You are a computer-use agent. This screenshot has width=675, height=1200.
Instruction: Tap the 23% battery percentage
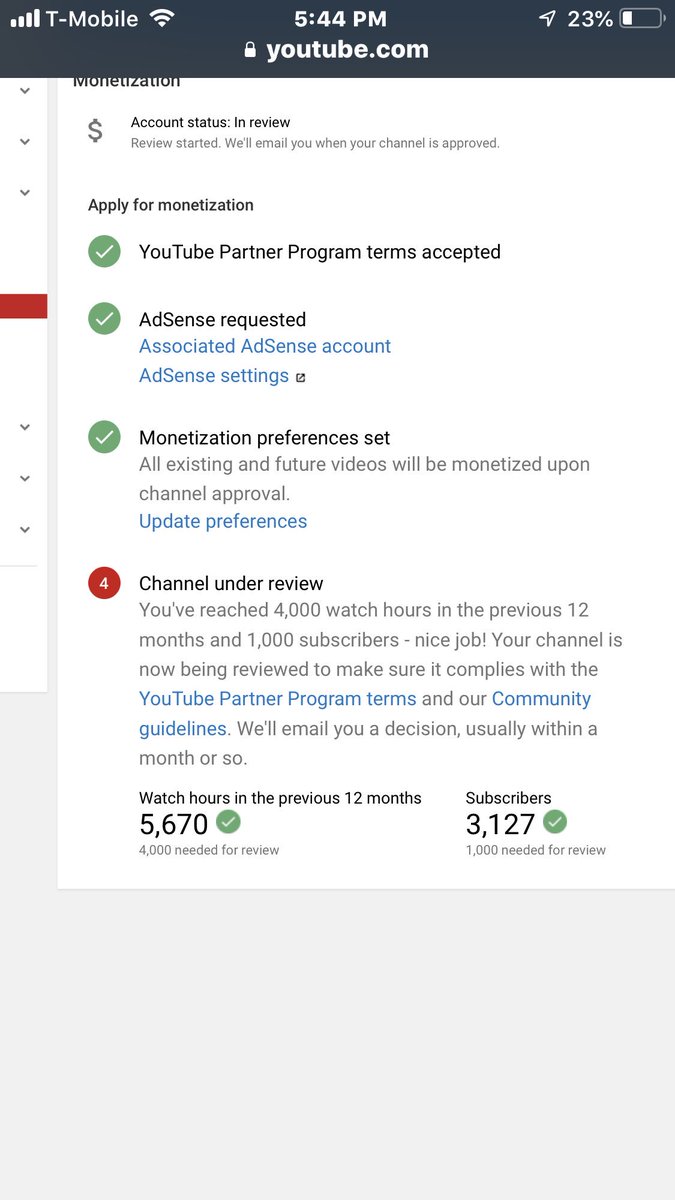[589, 18]
